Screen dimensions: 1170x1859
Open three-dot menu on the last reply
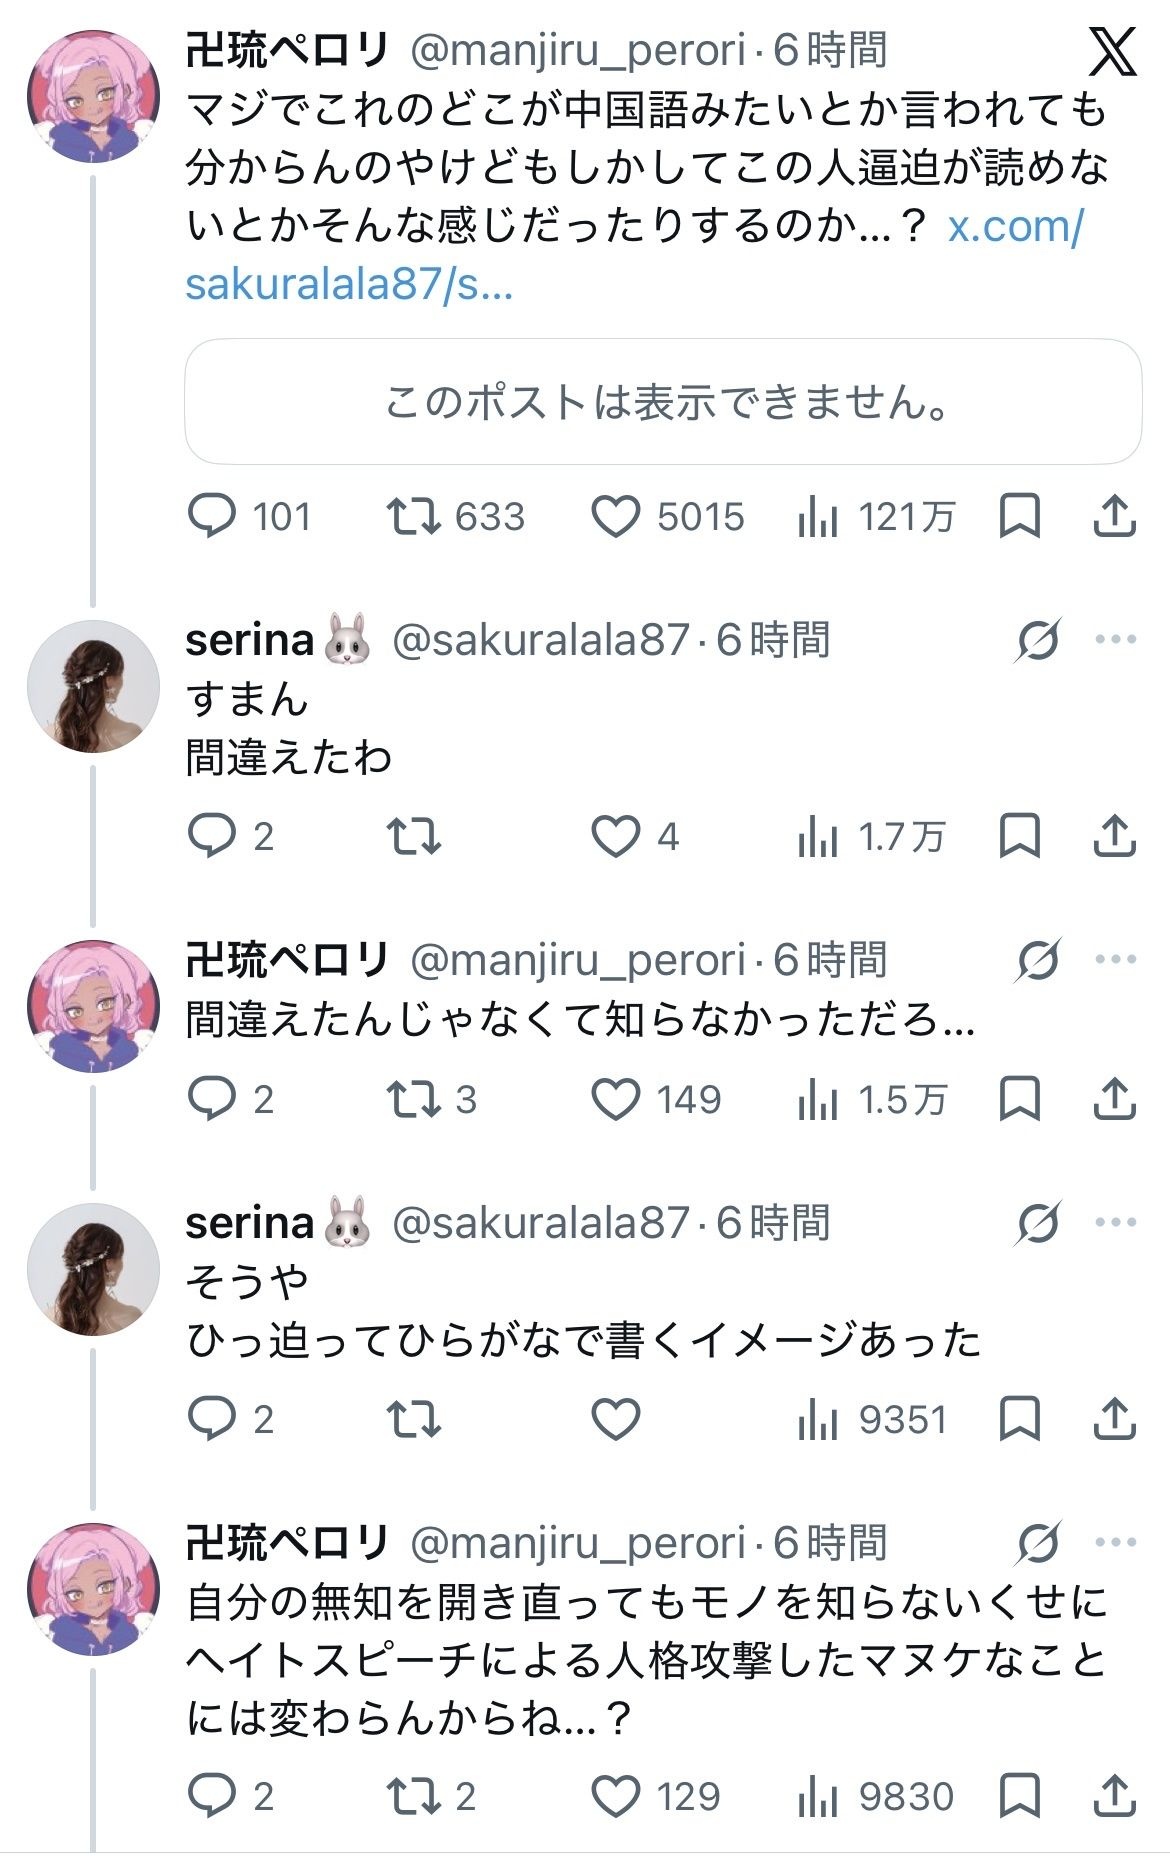1116,1543
